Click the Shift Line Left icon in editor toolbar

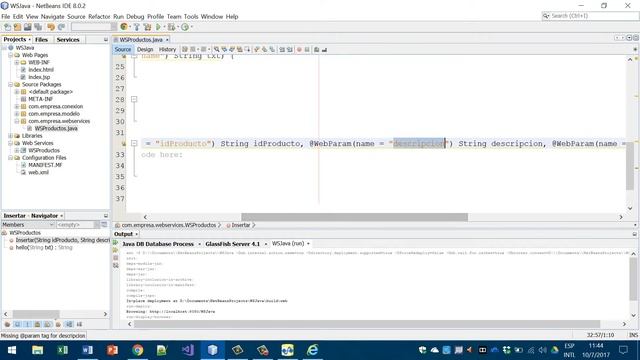pos(282,49)
